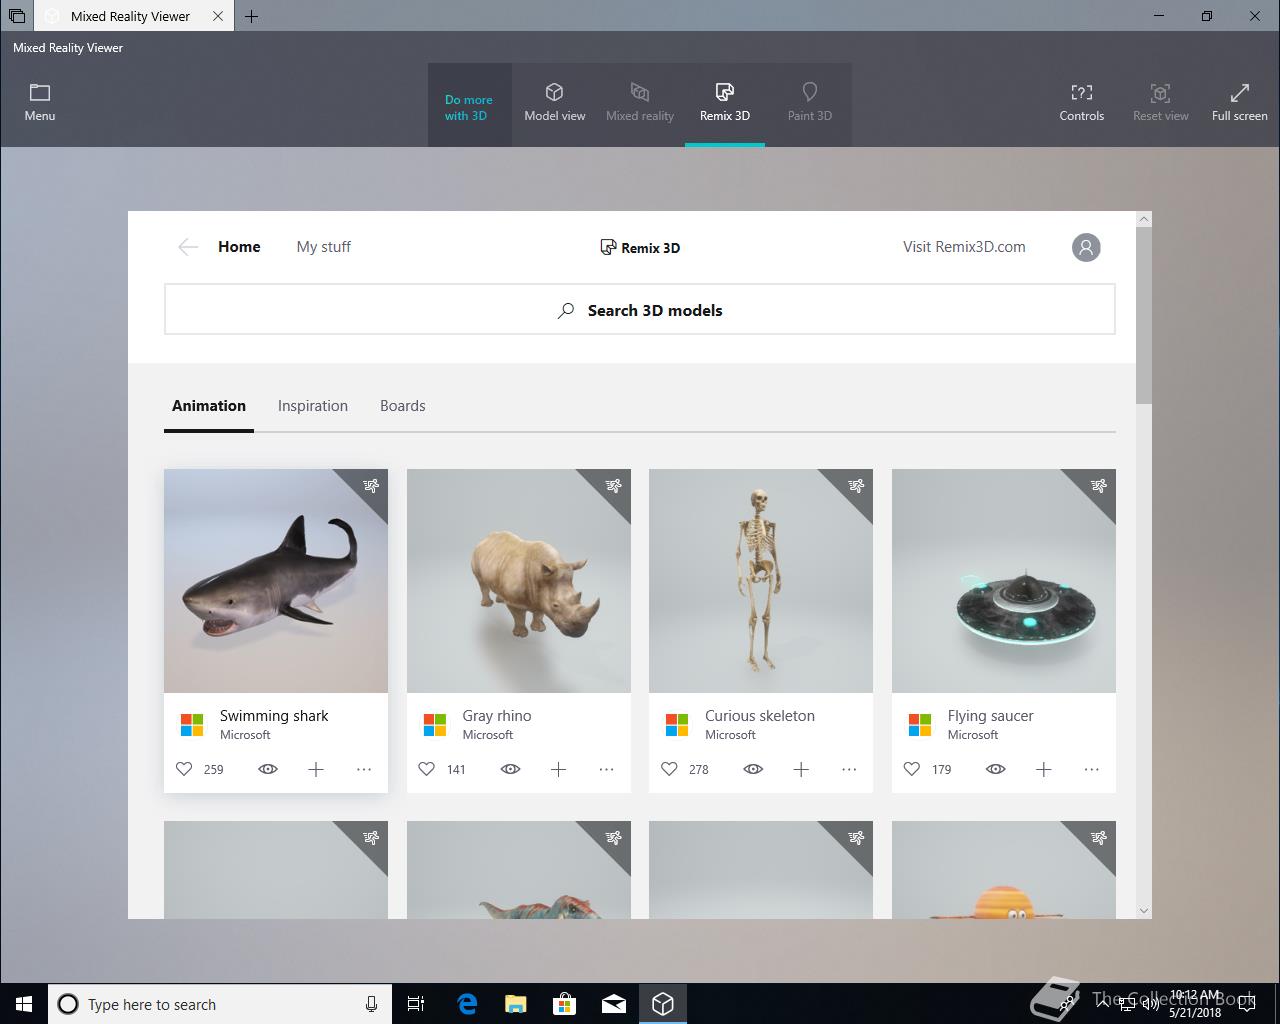Click the Flying saucer title

tap(990, 716)
